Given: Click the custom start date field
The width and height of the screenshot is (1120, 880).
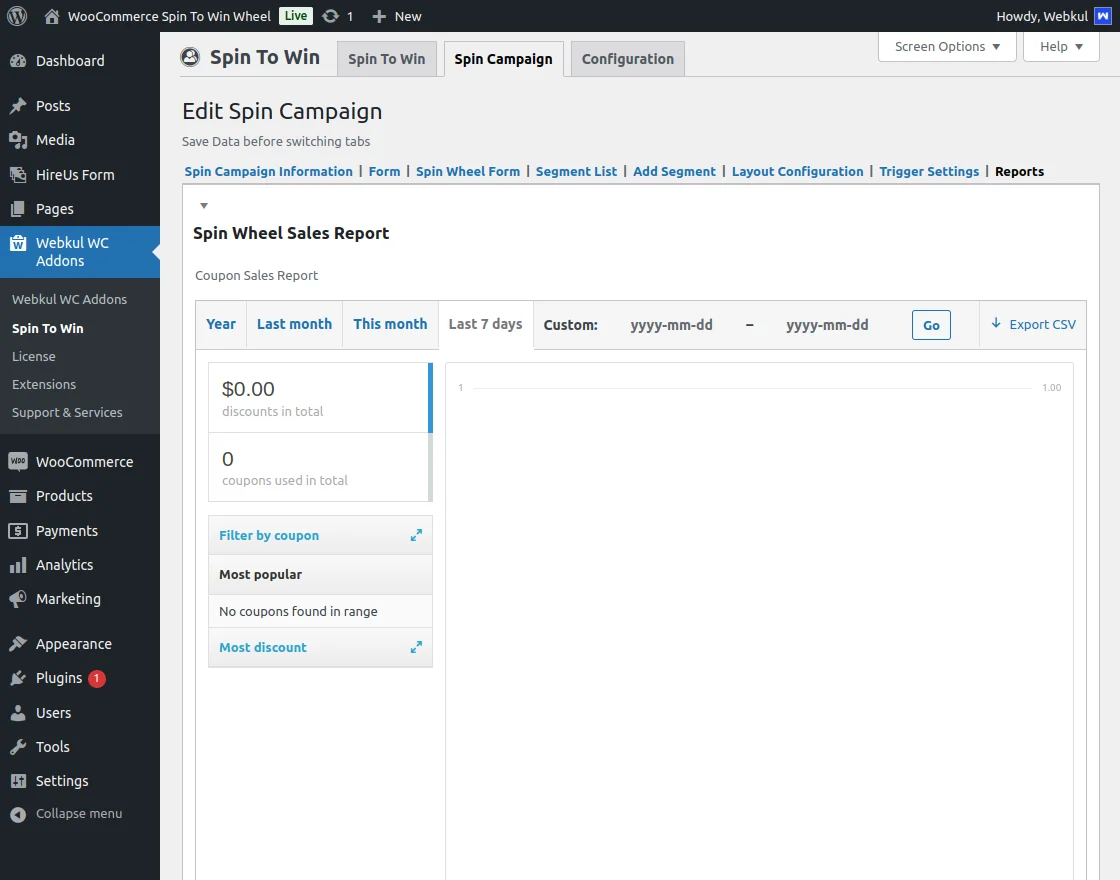Looking at the screenshot, I should [671, 325].
